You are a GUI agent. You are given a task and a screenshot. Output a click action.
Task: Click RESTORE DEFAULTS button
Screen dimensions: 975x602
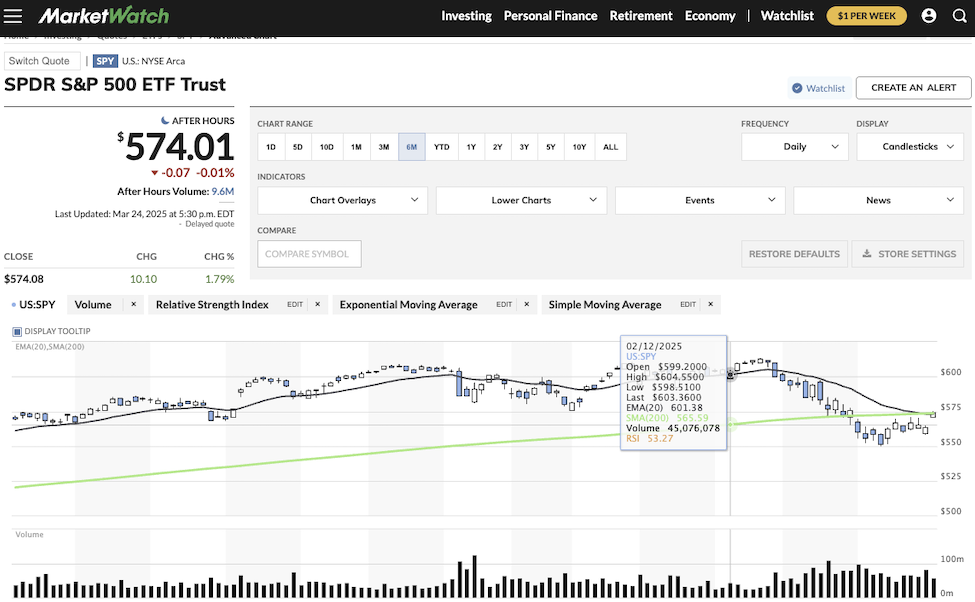[x=794, y=254]
